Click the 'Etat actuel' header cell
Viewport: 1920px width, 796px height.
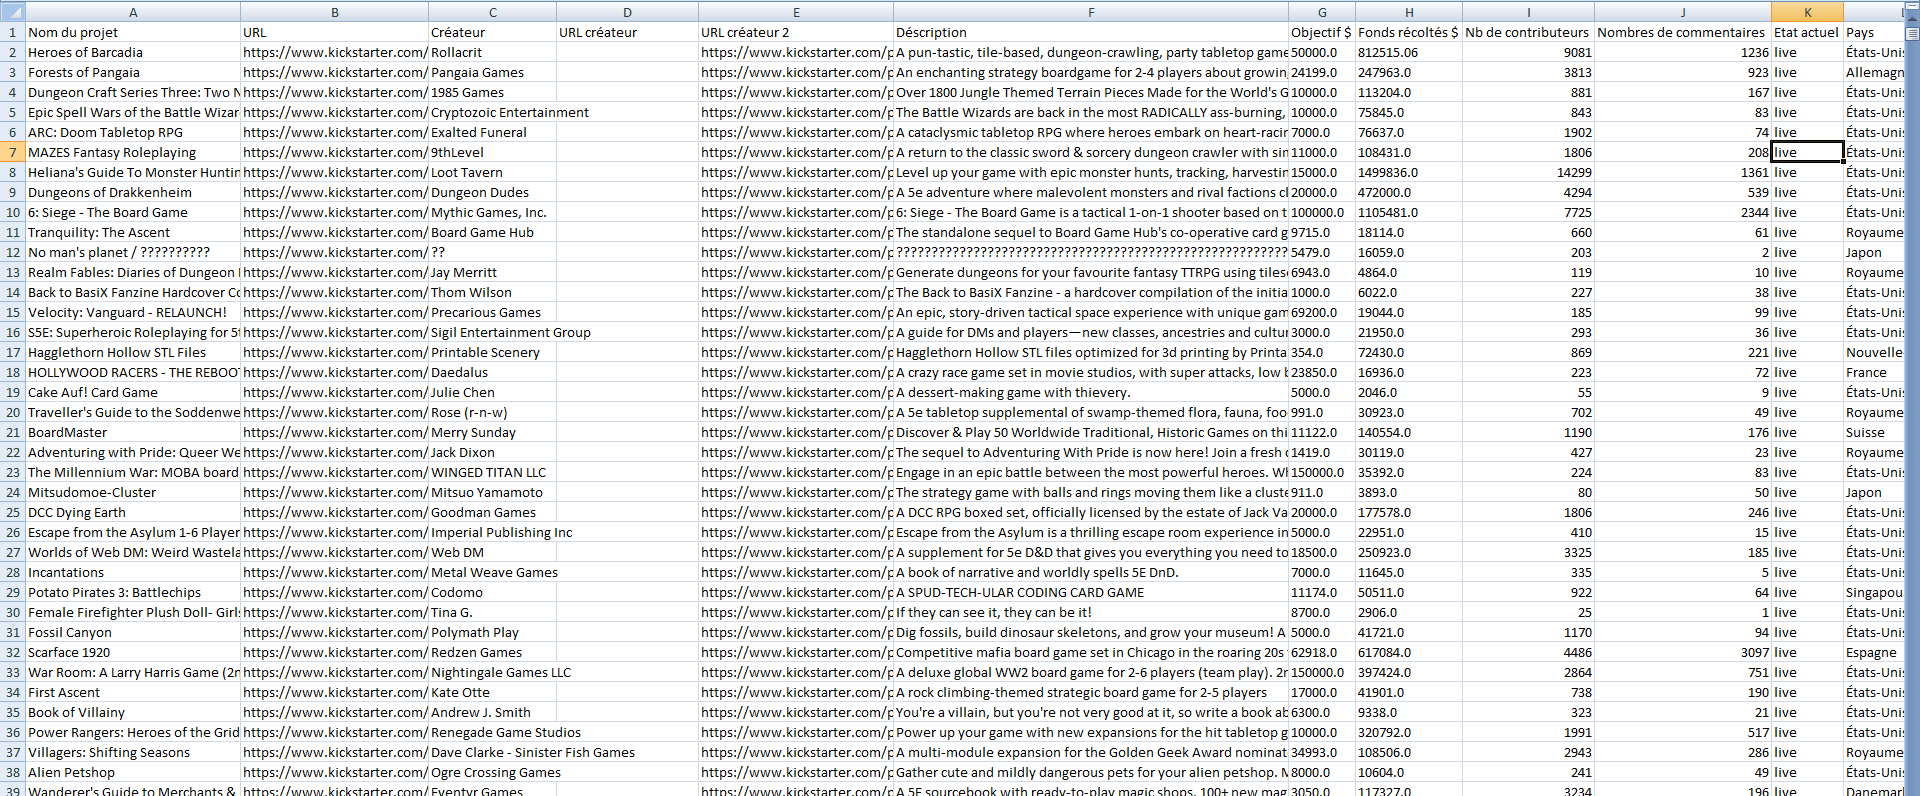point(1807,32)
